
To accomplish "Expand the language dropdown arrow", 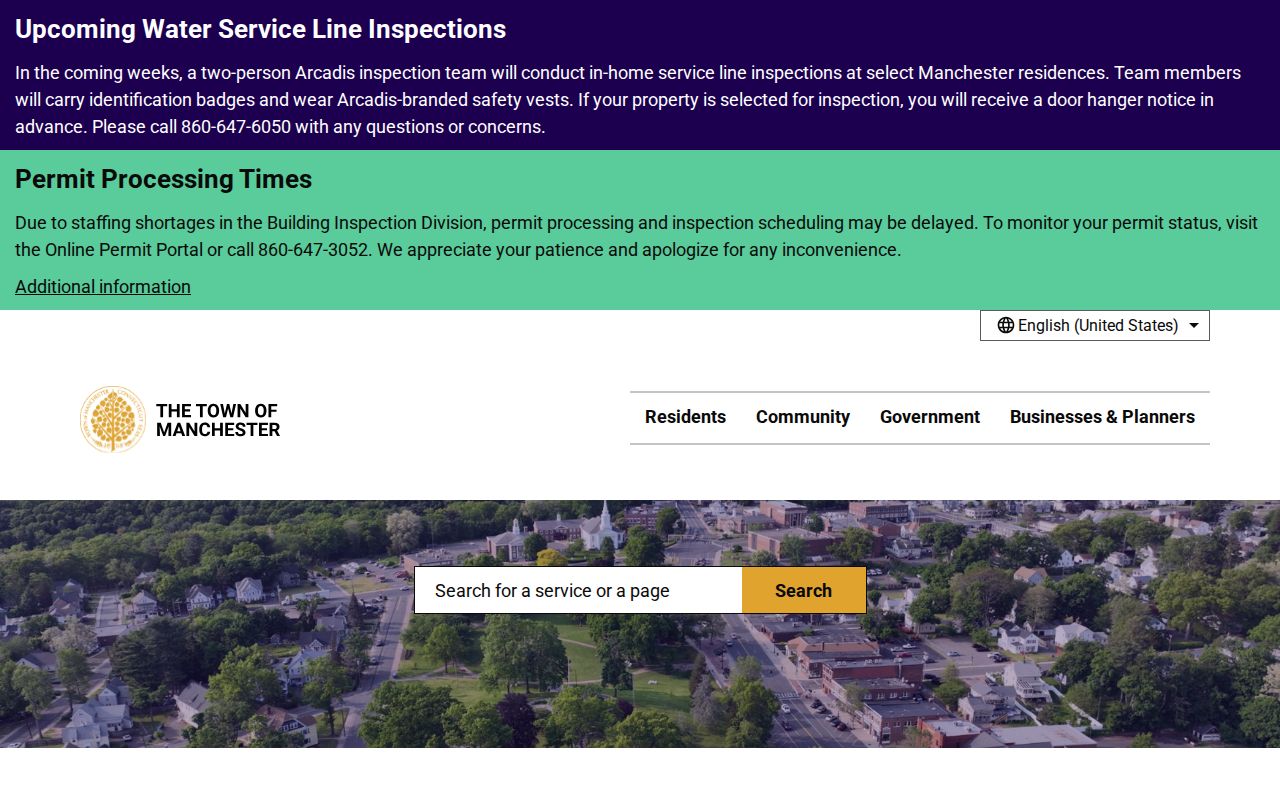I will (x=1194, y=326).
